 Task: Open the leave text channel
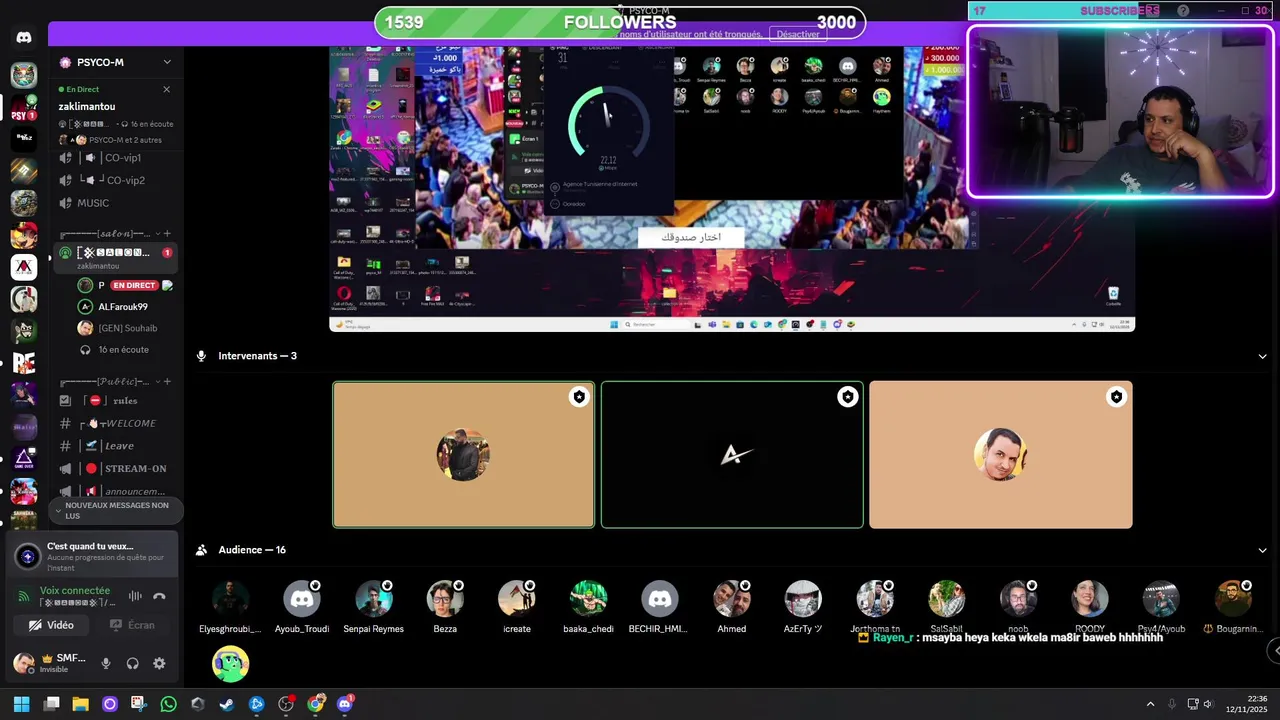(115, 446)
